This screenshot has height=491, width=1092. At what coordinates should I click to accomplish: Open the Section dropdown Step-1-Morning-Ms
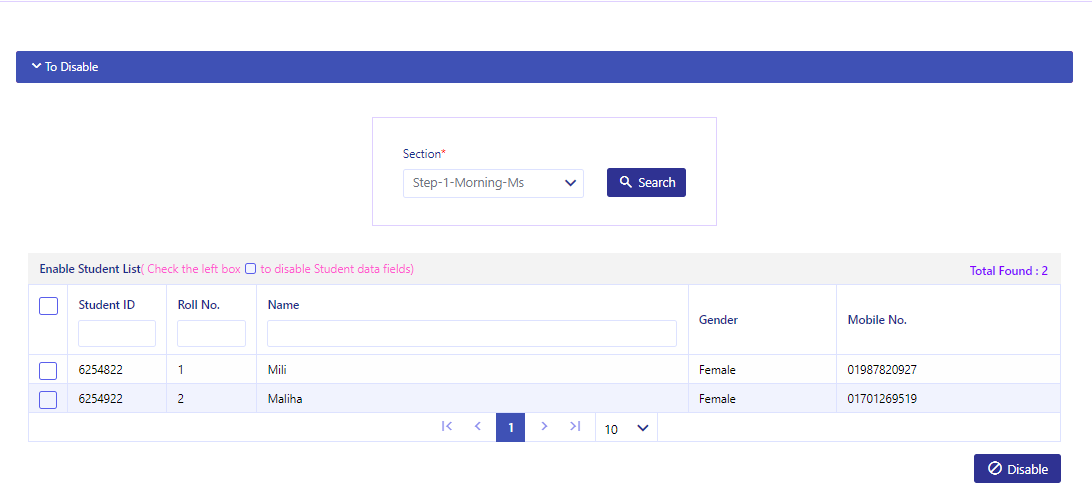click(x=493, y=183)
